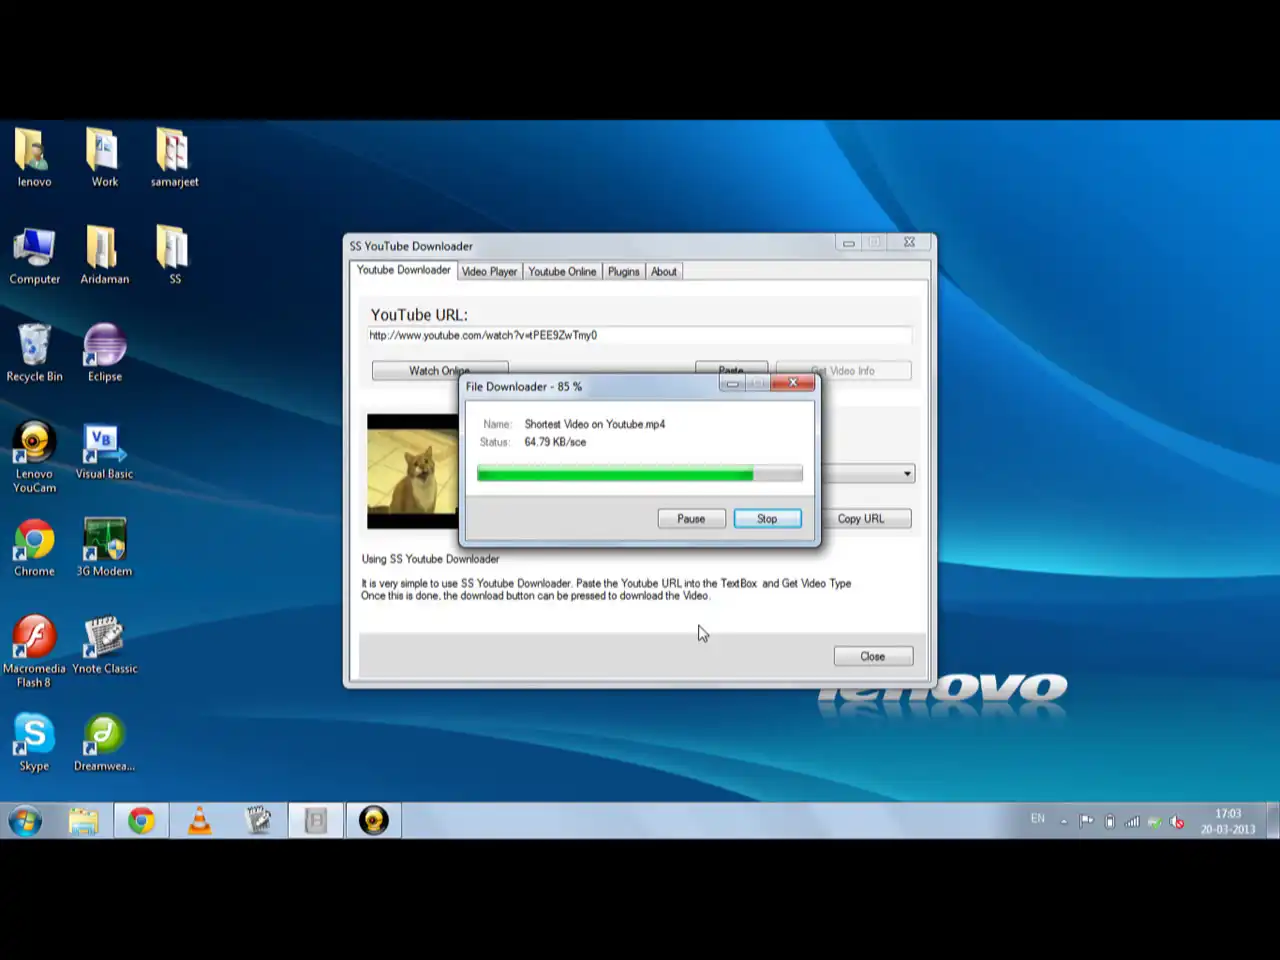Select the Work folder on desktop

coord(104,157)
